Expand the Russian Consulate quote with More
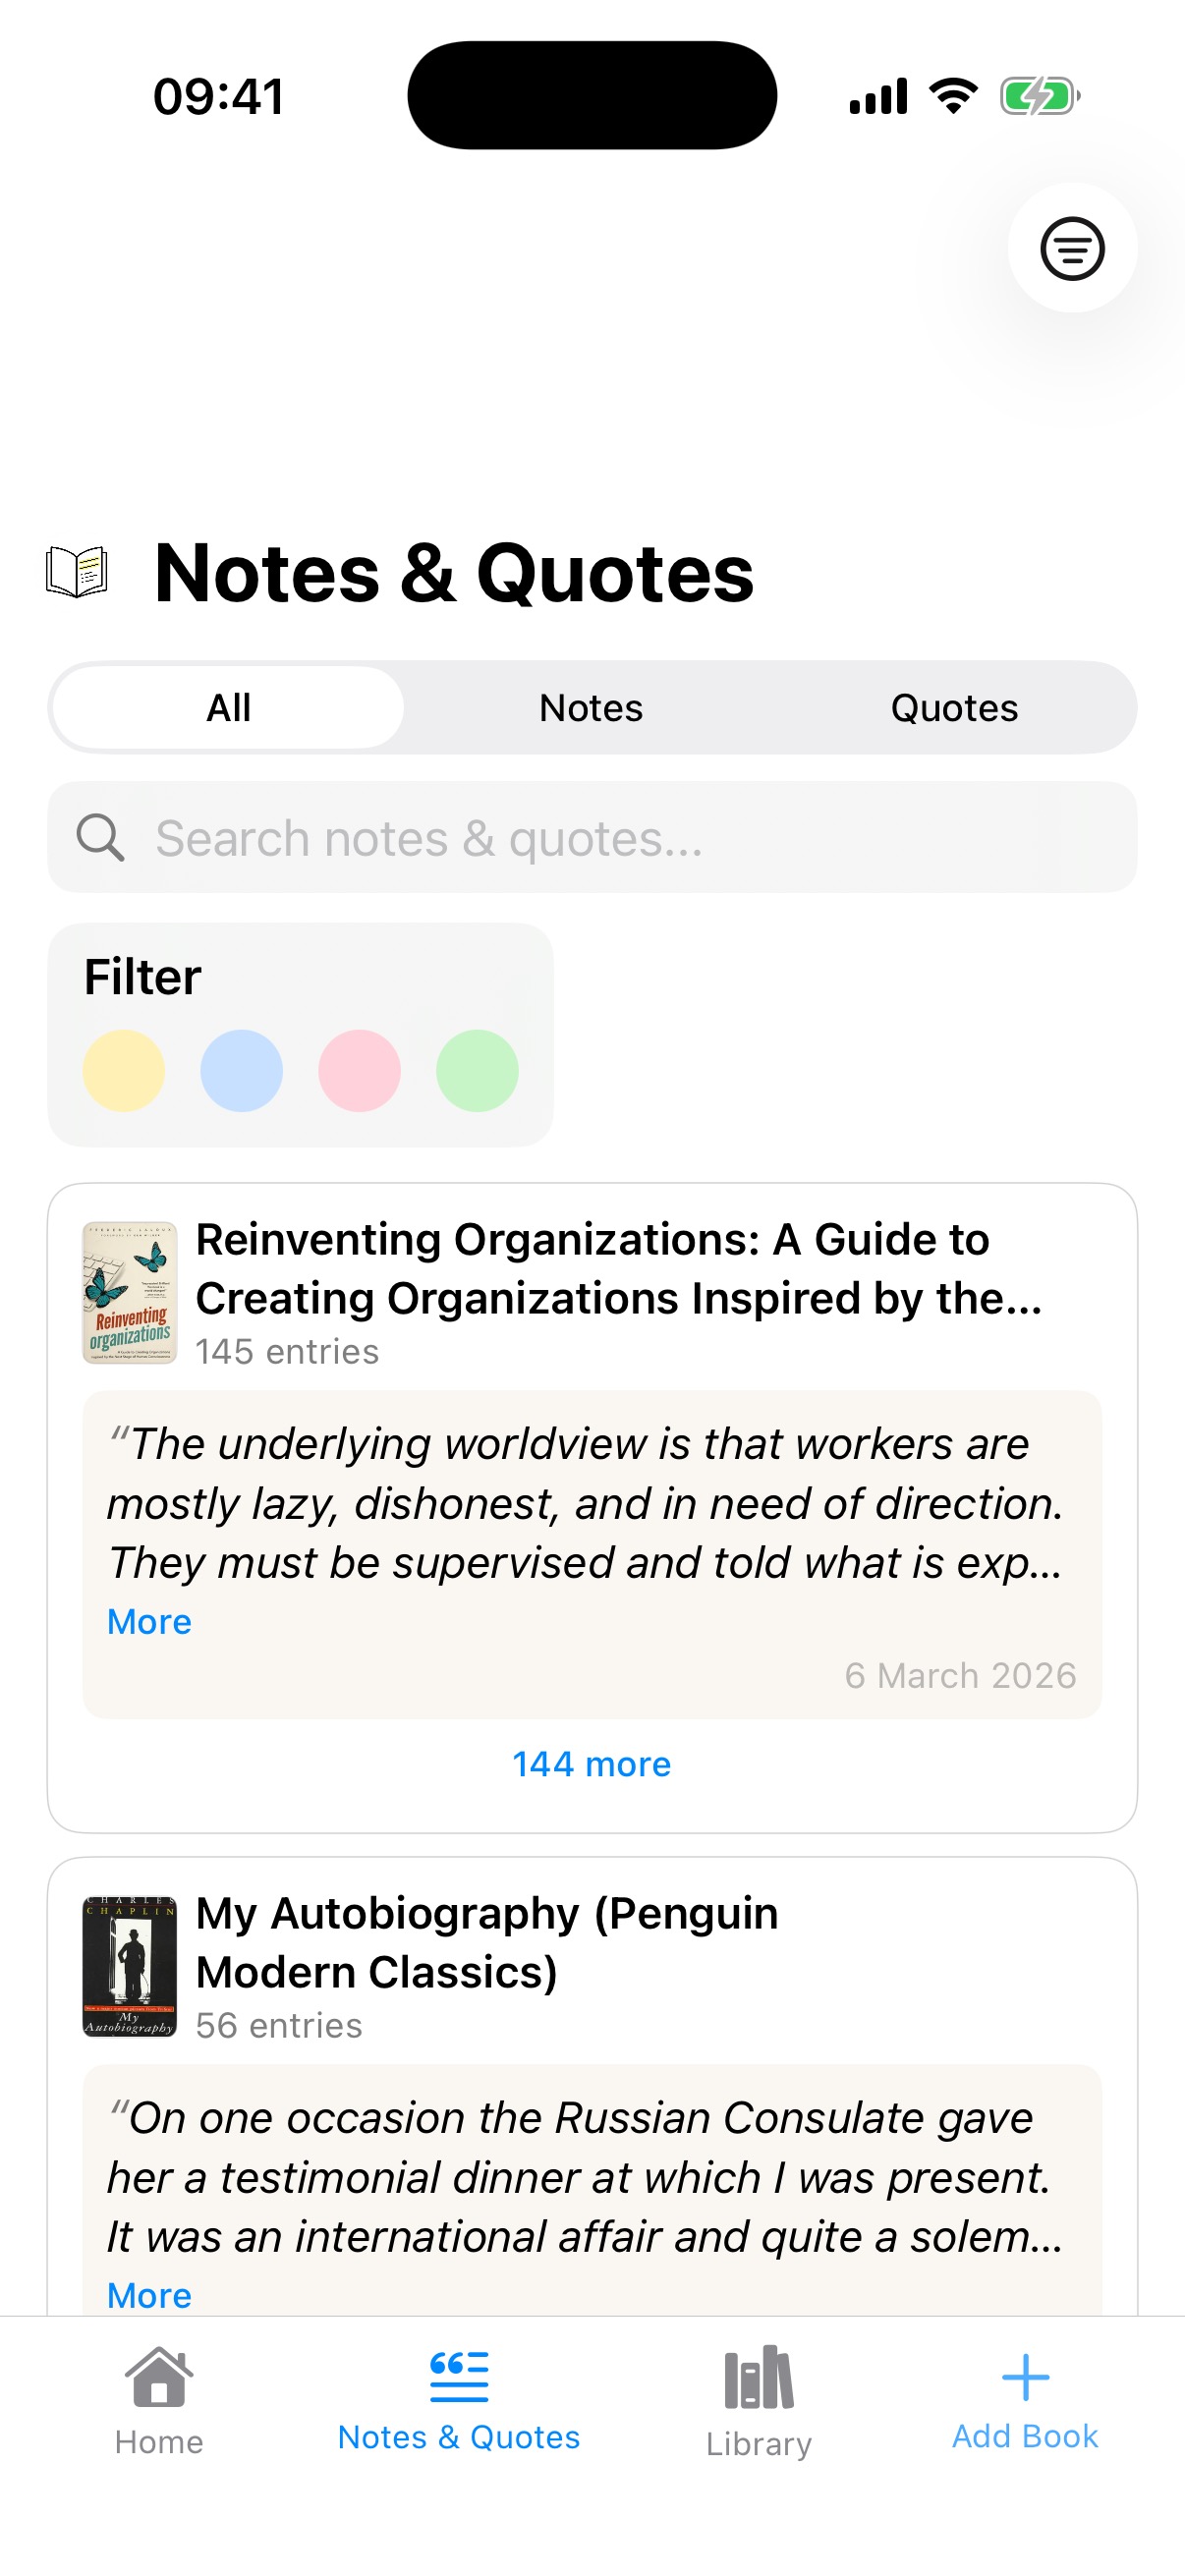The height and width of the screenshot is (2576, 1185). (x=149, y=2295)
